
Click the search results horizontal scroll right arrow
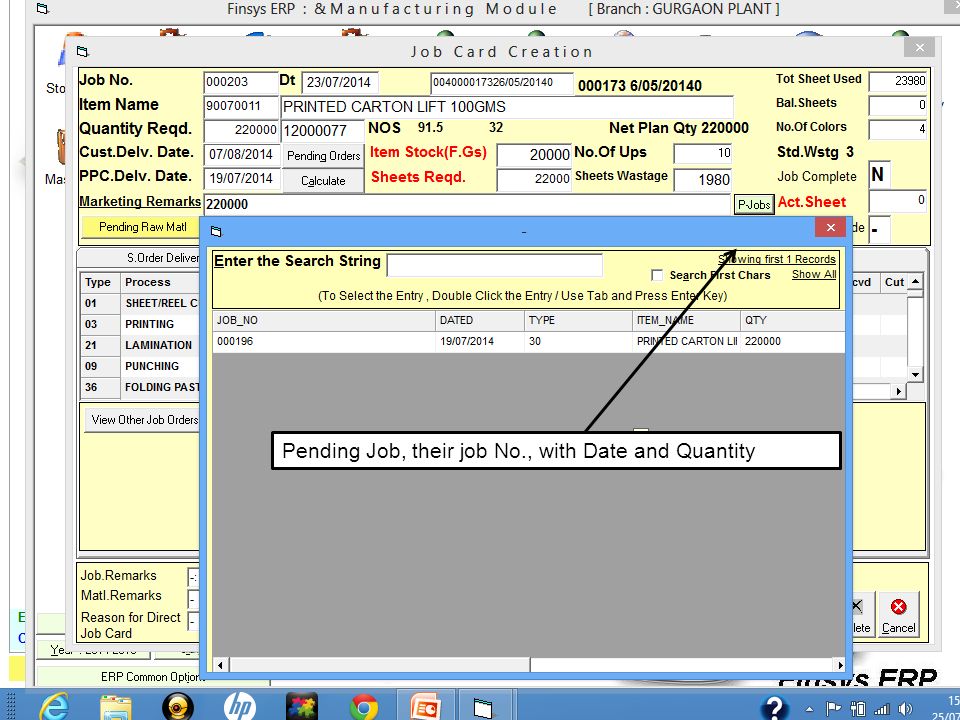click(x=840, y=665)
